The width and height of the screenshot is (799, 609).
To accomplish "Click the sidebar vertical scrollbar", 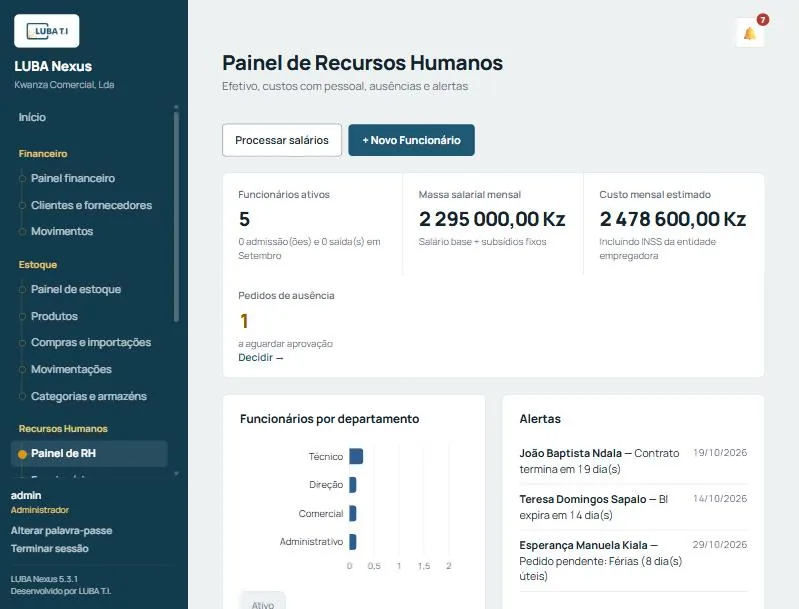I will coord(176,217).
